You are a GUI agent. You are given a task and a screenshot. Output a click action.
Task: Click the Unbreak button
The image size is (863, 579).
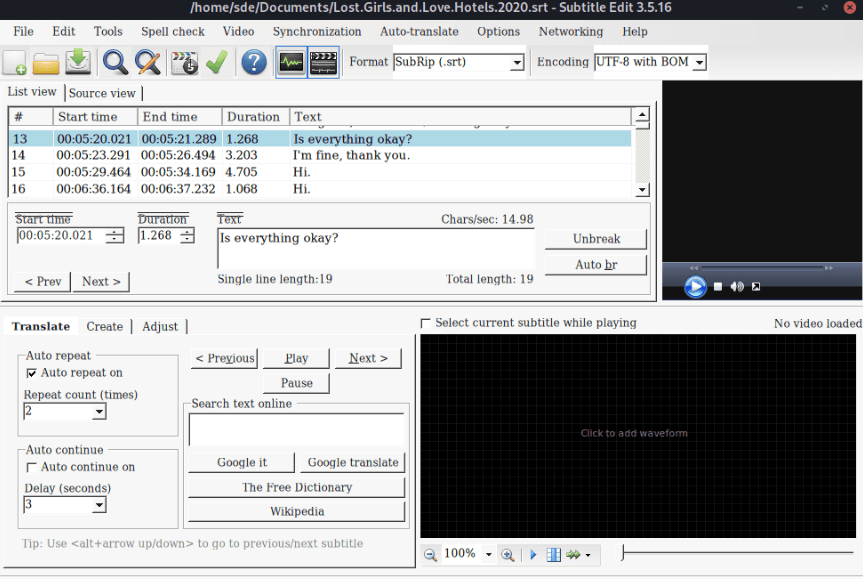[x=596, y=239]
